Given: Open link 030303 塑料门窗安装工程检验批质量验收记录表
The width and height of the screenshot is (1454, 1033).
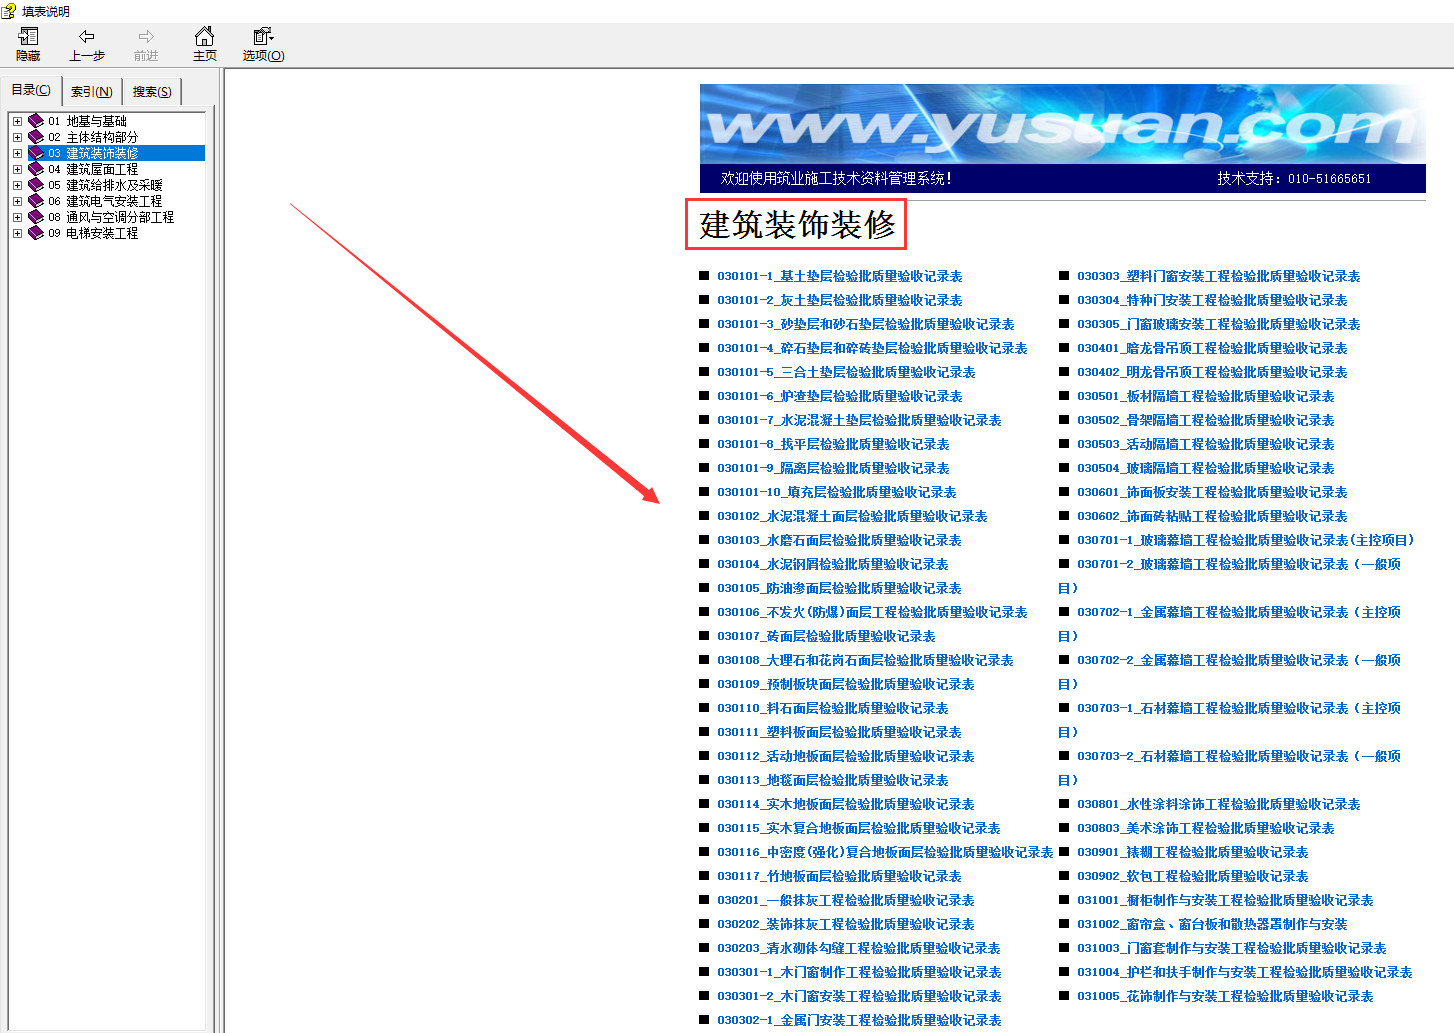Looking at the screenshot, I should (x=1218, y=276).
